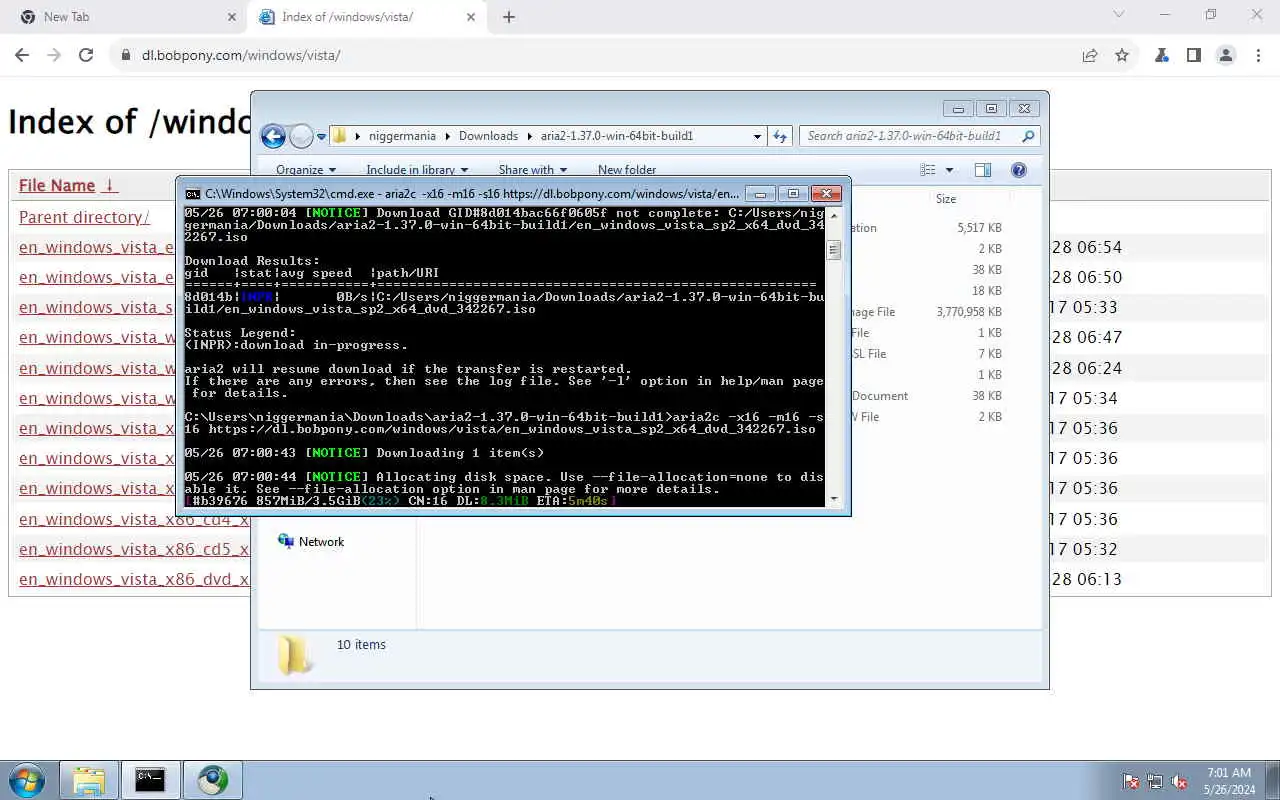Open the Explorer address history dropdown
Screen dimensions: 1280x800
[757, 136]
